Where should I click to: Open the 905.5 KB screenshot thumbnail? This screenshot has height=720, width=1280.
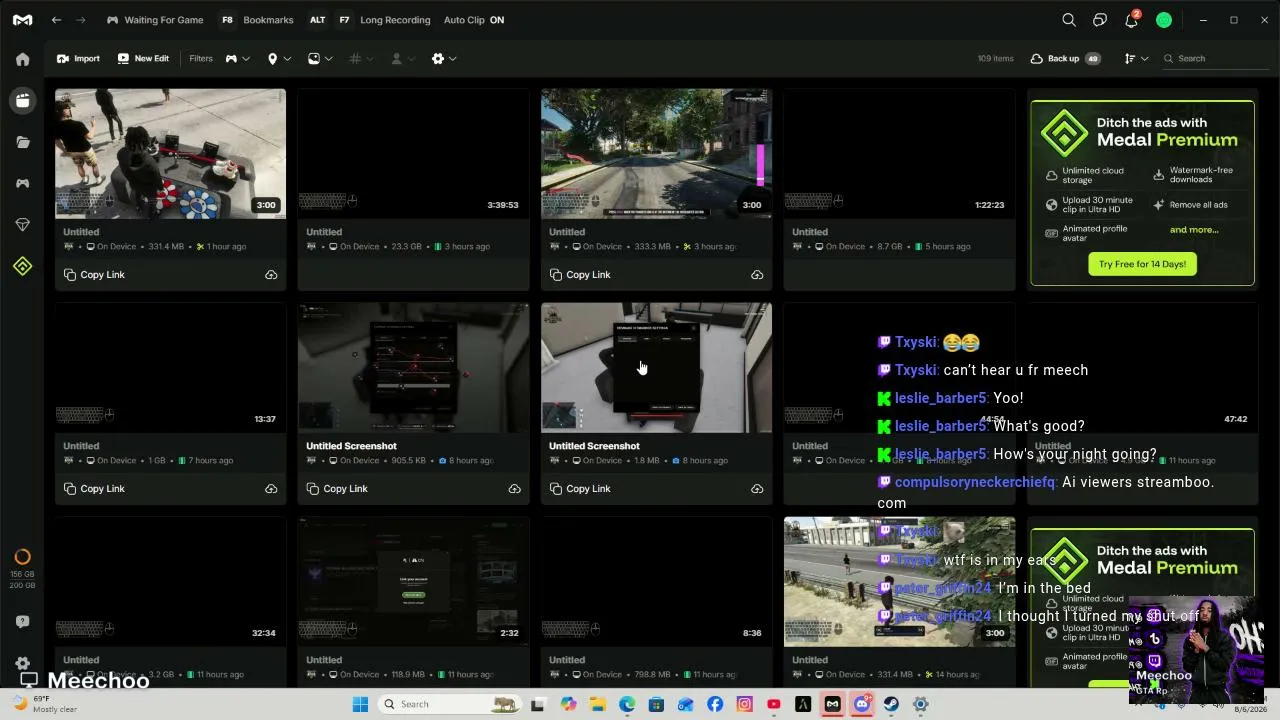pos(413,368)
